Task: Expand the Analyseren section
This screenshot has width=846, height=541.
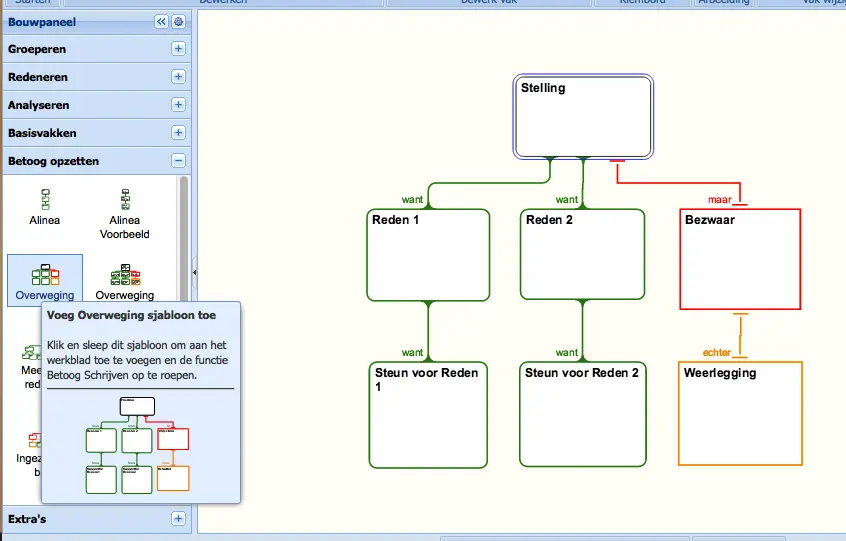Action: tap(178, 105)
